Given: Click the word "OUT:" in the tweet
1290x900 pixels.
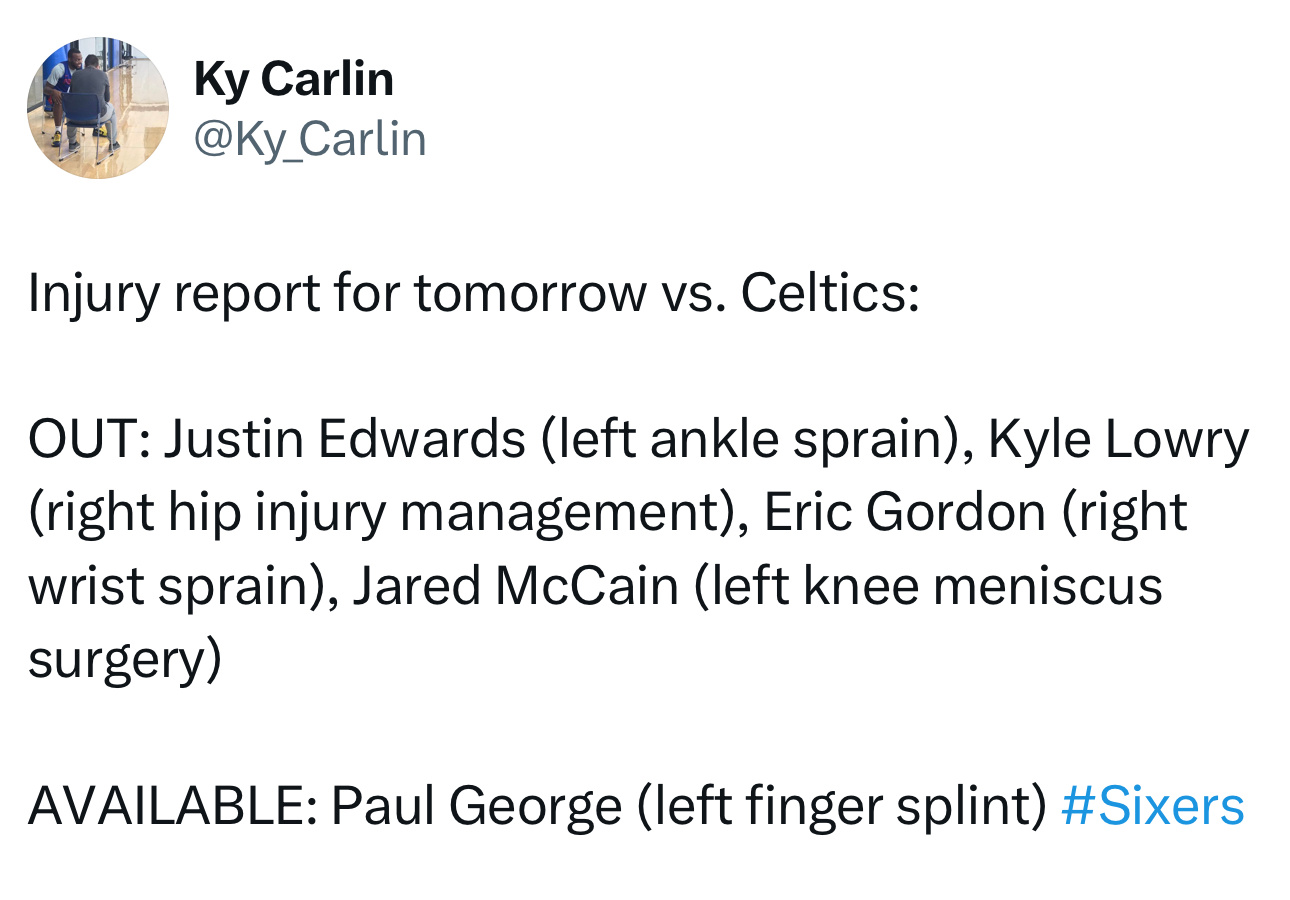Looking at the screenshot, I should [89, 439].
